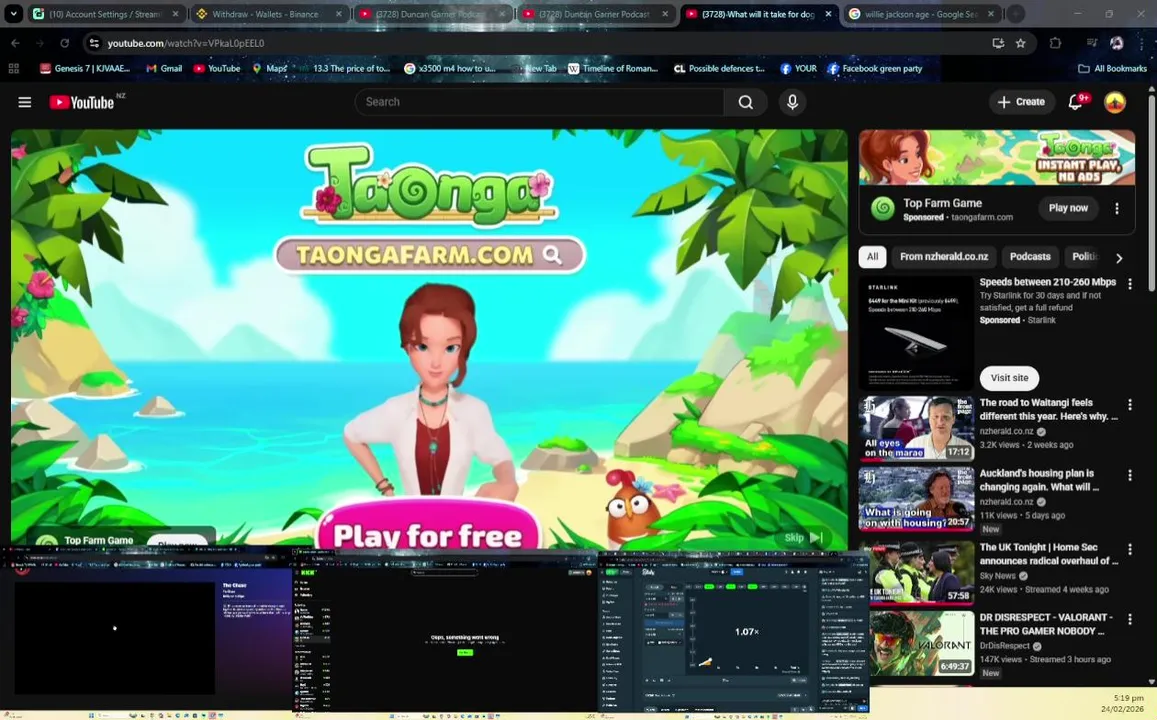Close the willie jackson Google tab
This screenshot has width=1157, height=720.
click(991, 14)
